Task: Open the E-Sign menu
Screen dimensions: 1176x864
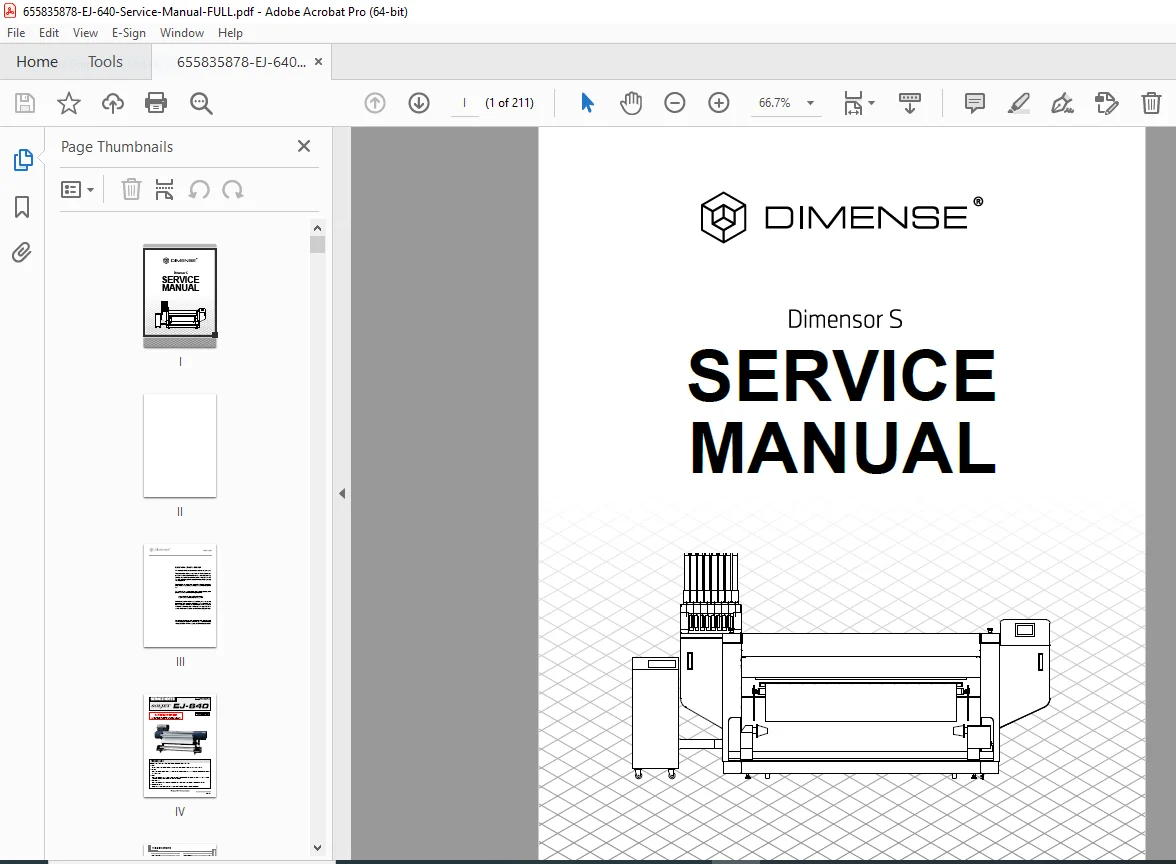Action: click(128, 33)
